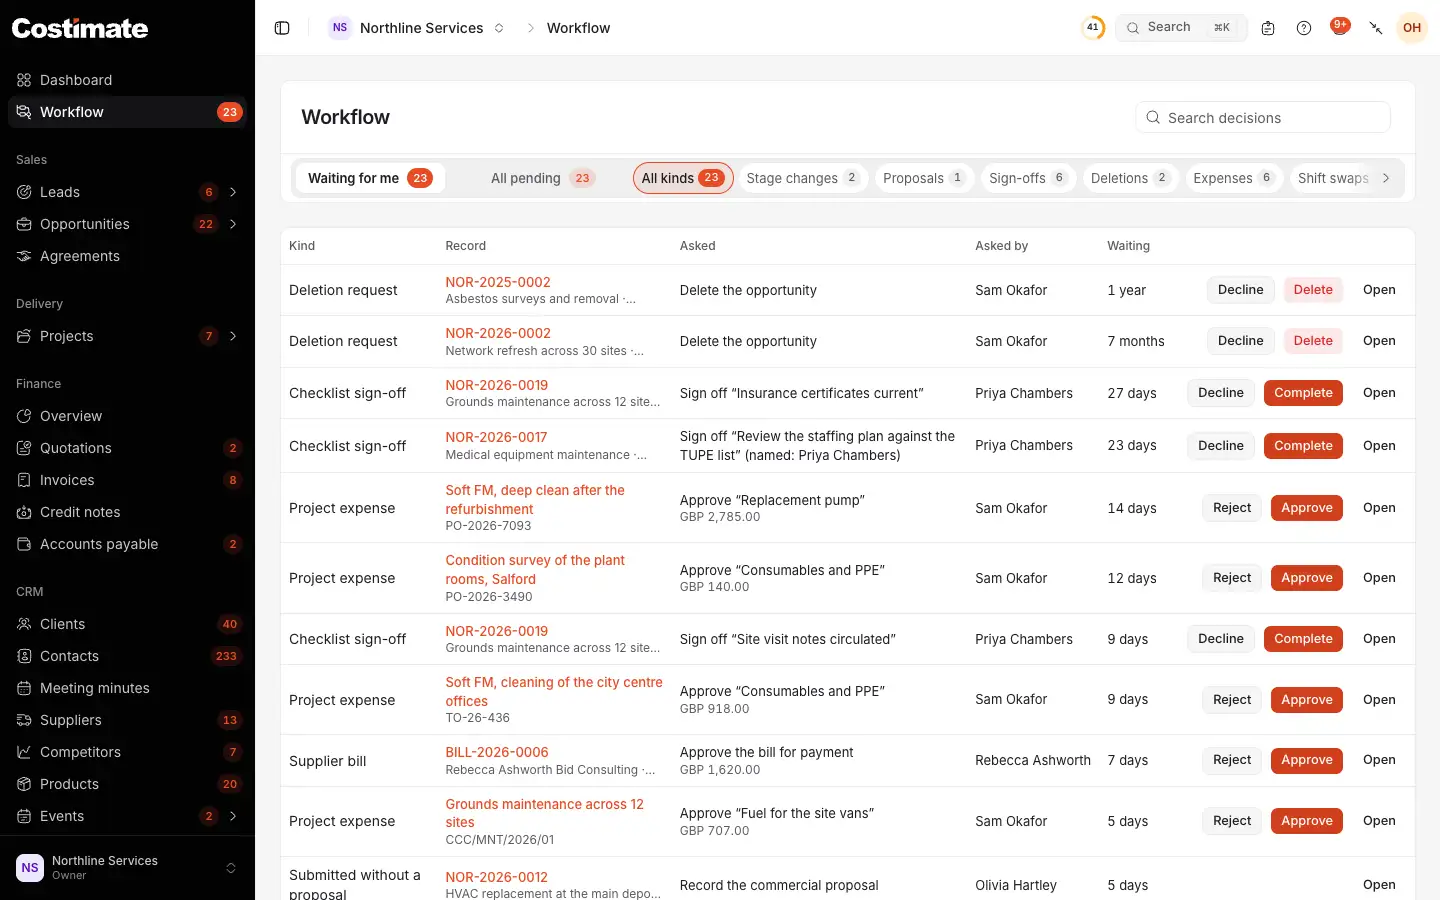Open Clients in the sidebar
This screenshot has height=900, width=1440.
click(127, 624)
